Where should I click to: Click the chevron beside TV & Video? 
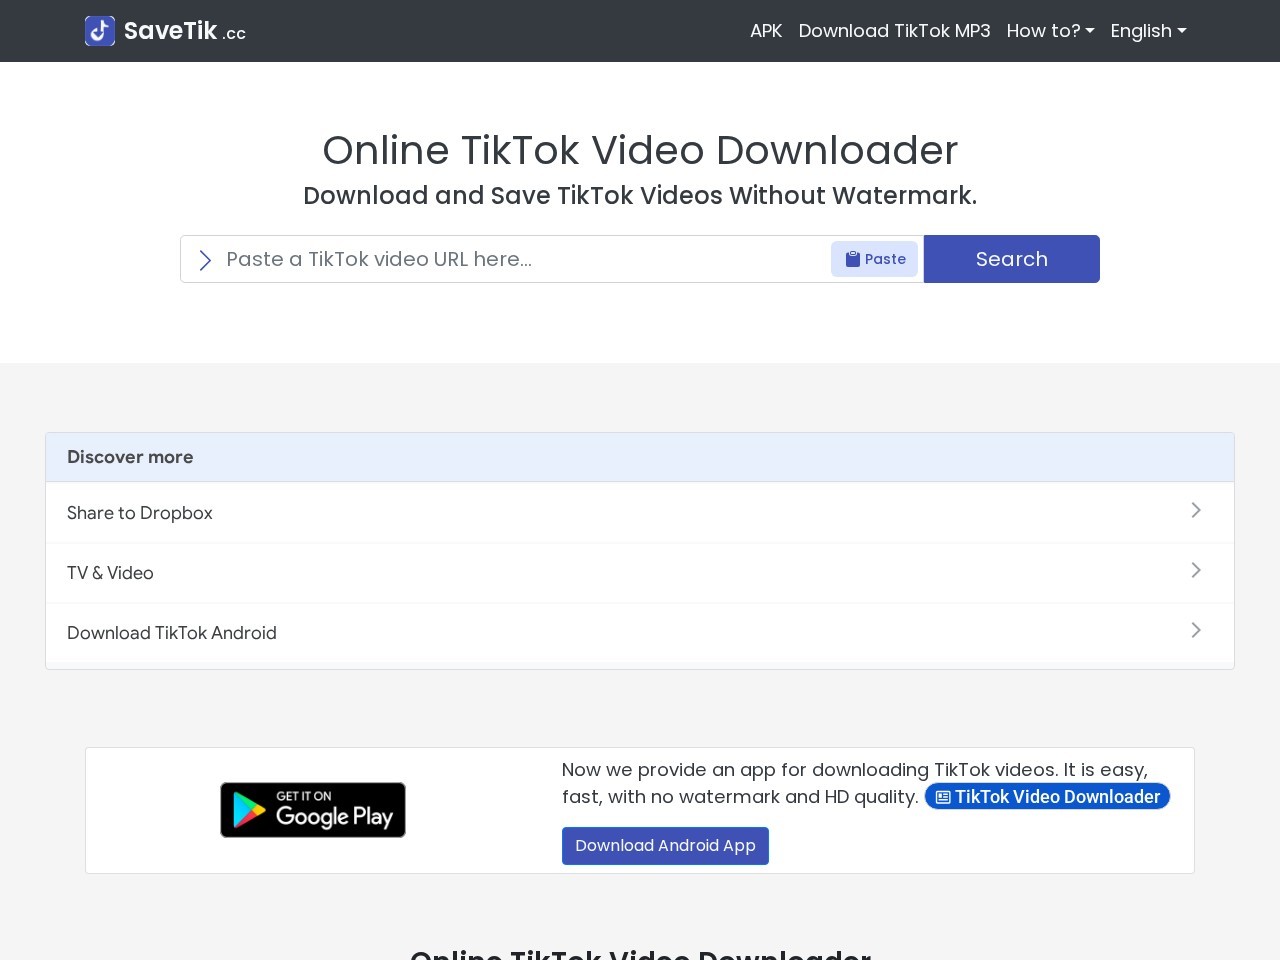pos(1196,570)
